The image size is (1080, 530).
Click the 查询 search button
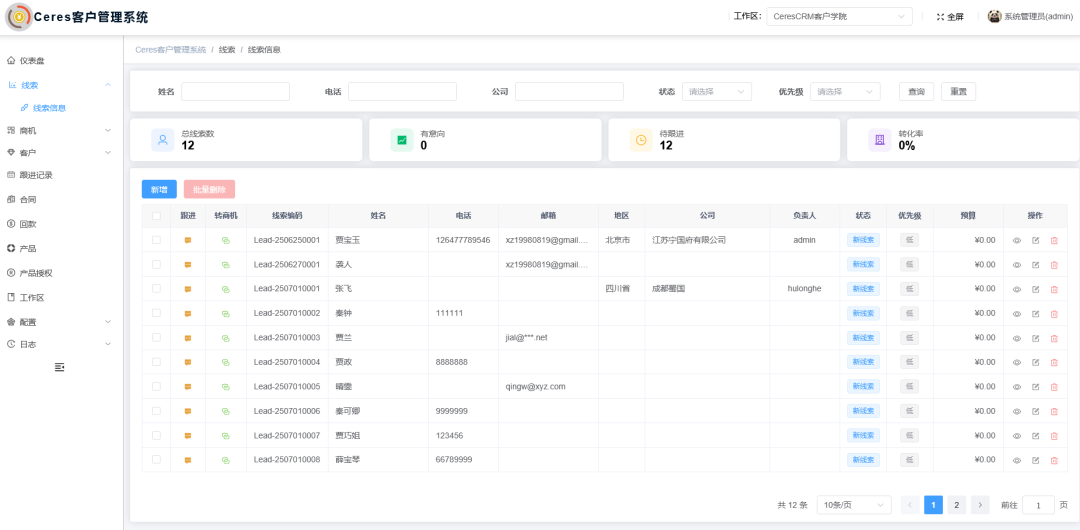916,92
